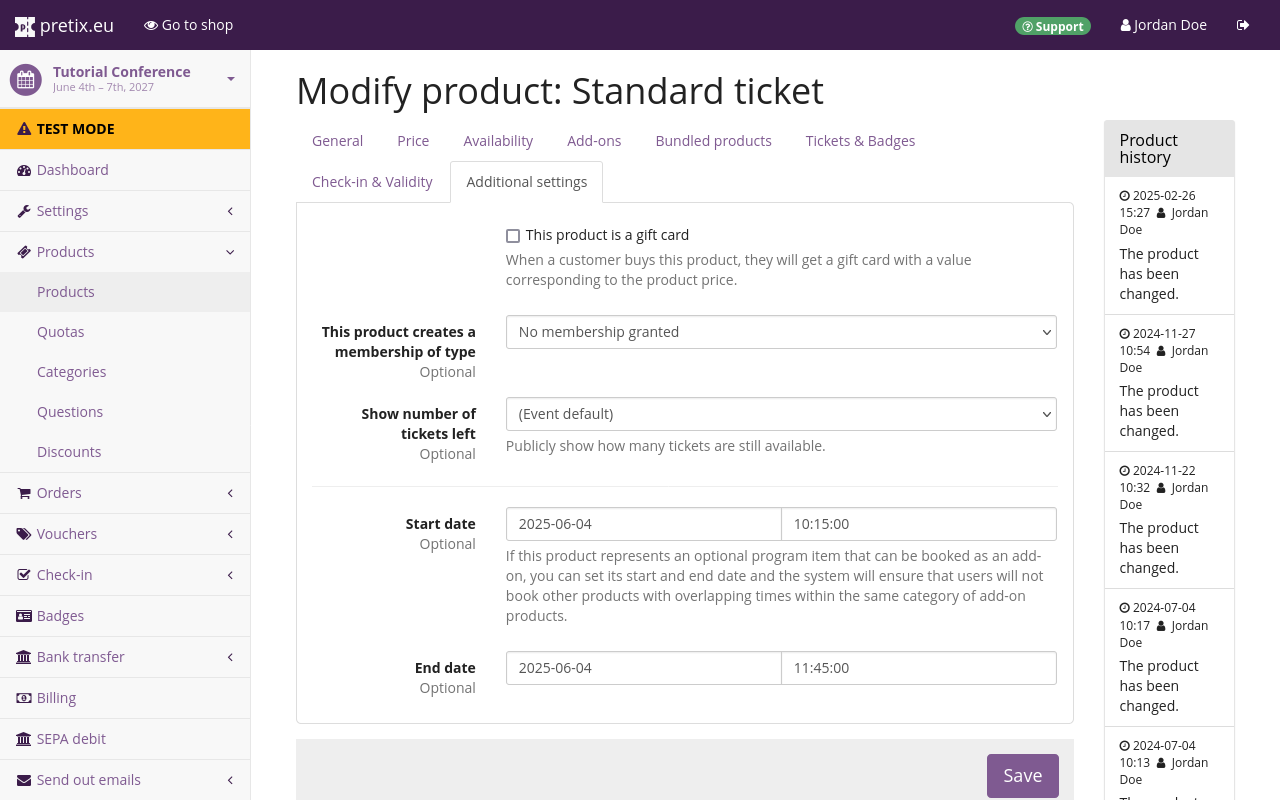The image size is (1280, 800).
Task: Enable 'This product is a gift card'
Action: tap(513, 236)
